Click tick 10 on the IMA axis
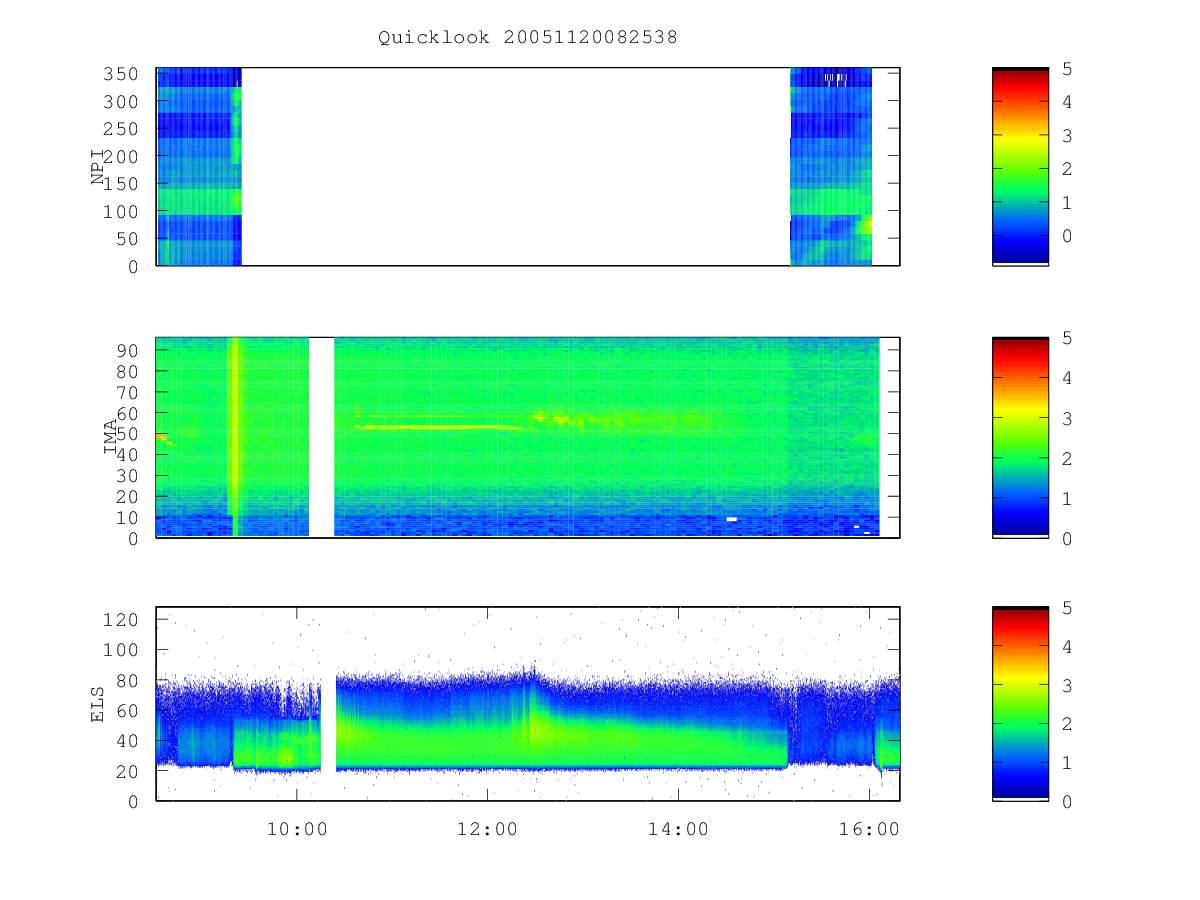Viewport: 1200px width, 900px height. pos(129,518)
